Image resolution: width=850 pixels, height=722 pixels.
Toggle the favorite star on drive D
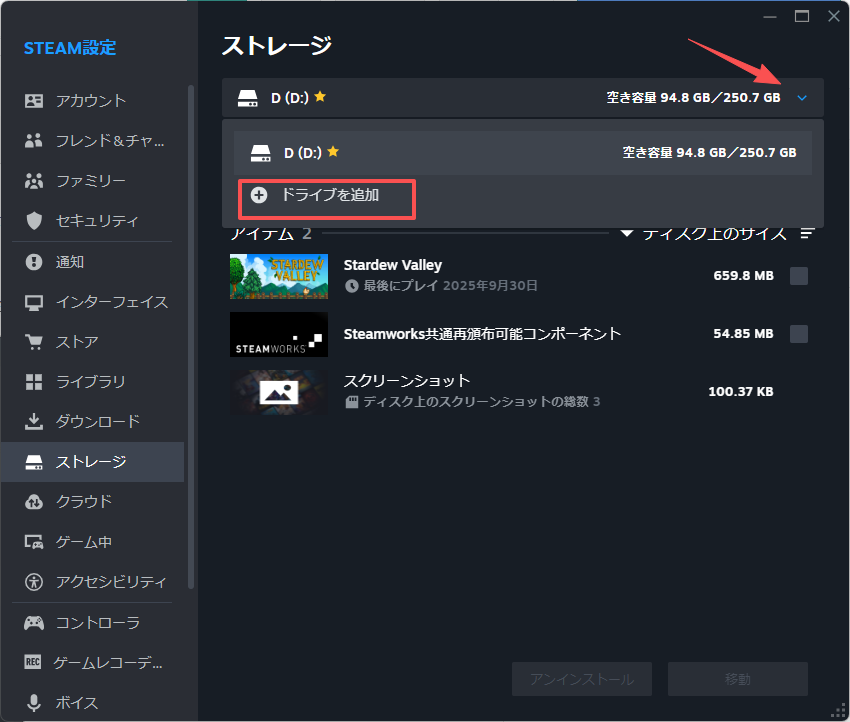tap(318, 97)
